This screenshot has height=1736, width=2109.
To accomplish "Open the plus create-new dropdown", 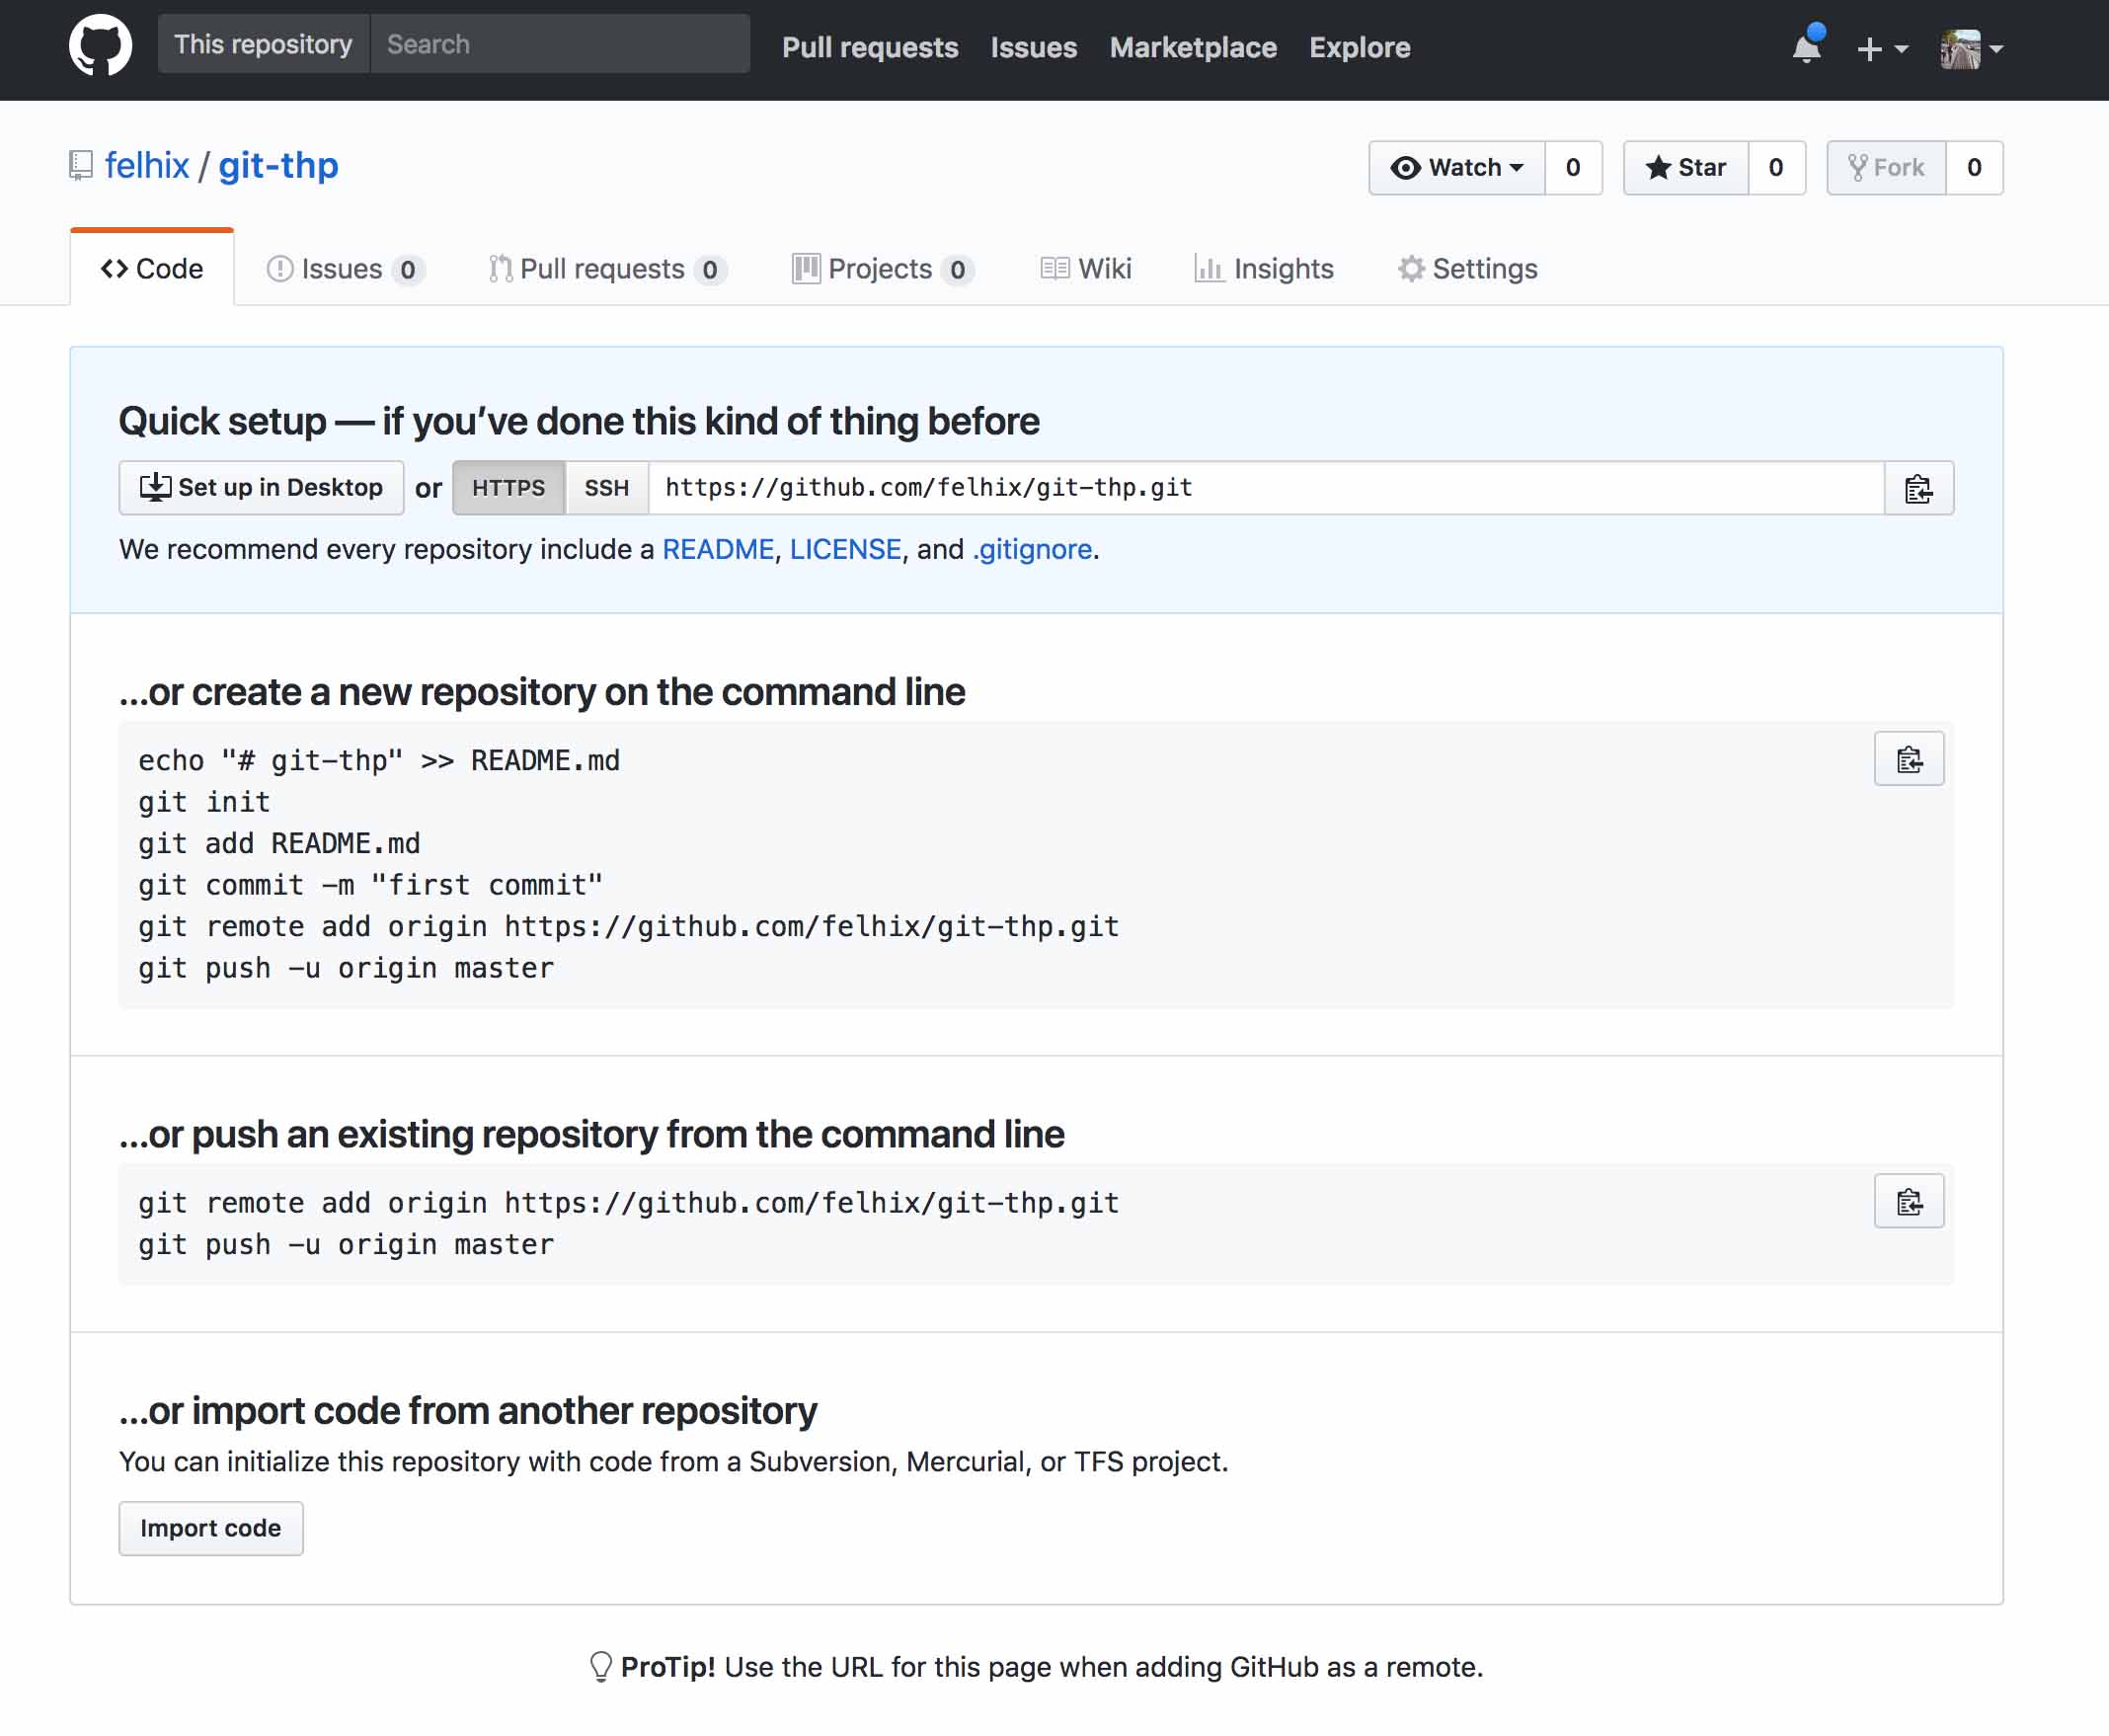I will pyautogui.click(x=1882, y=48).
